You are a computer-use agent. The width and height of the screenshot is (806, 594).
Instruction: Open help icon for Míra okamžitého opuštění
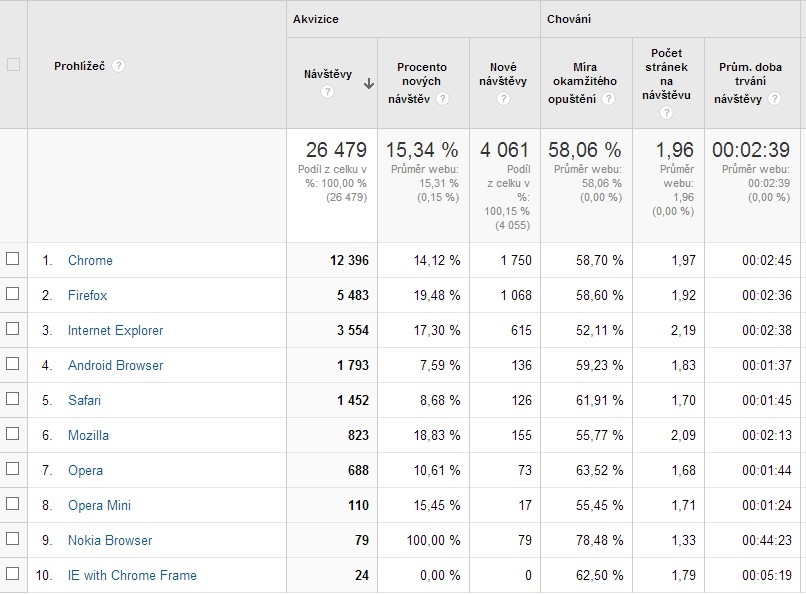pos(609,99)
